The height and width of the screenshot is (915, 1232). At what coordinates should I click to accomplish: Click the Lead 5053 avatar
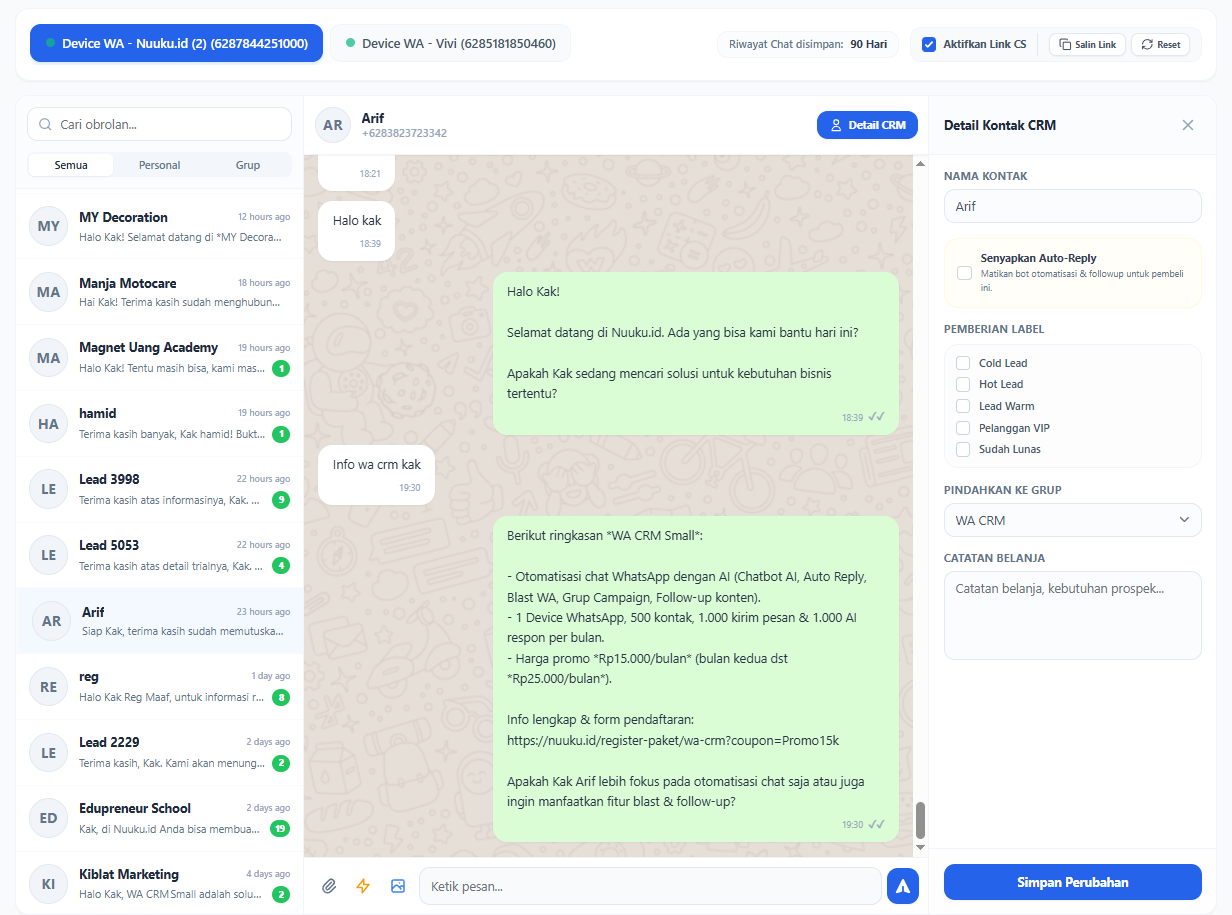(x=49, y=555)
